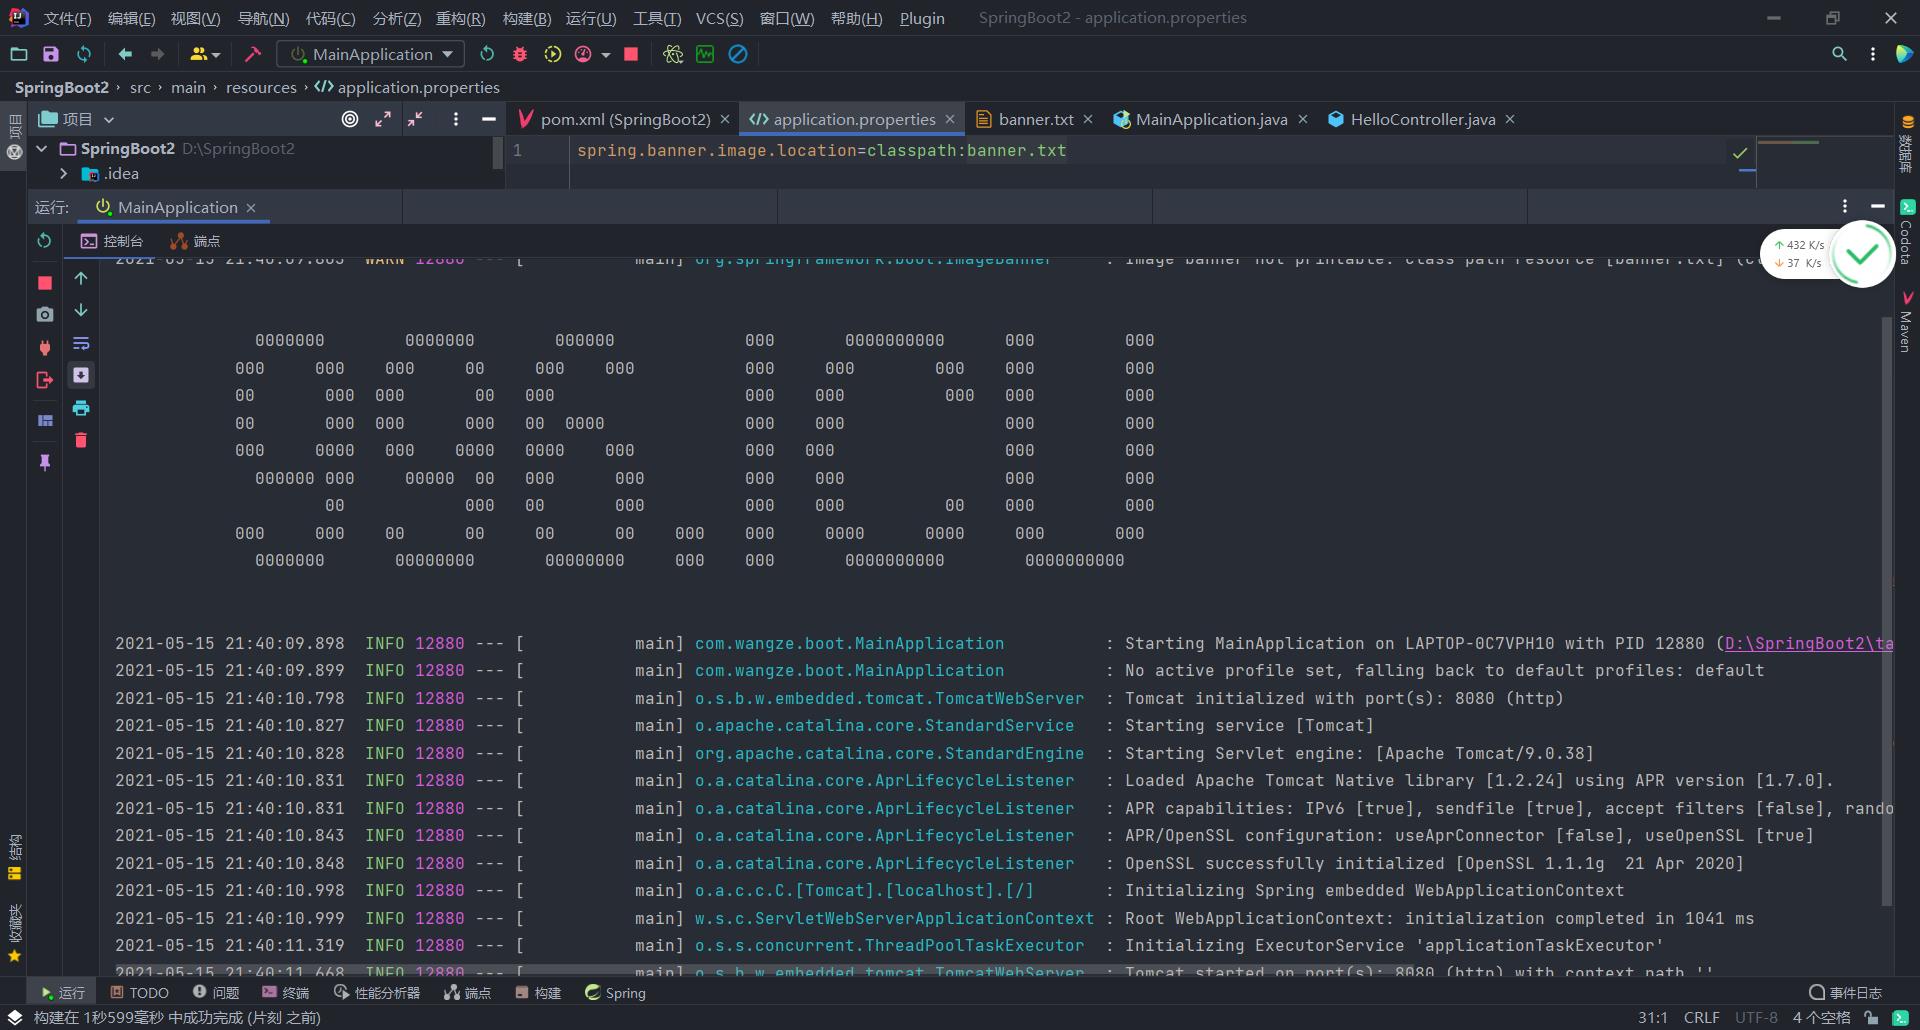The height and width of the screenshot is (1030, 1920).
Task: Open the 重构(R) menu
Action: (x=460, y=18)
